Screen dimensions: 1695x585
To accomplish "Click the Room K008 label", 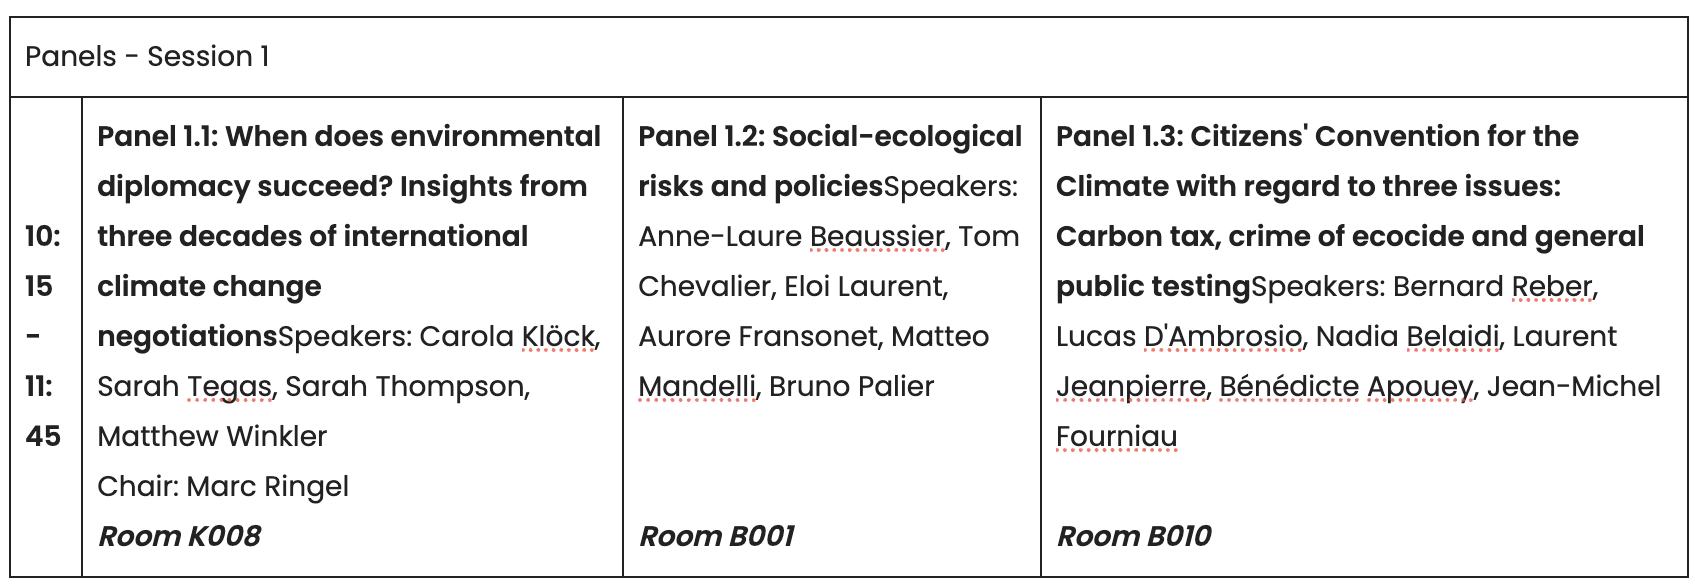I will (x=179, y=536).
